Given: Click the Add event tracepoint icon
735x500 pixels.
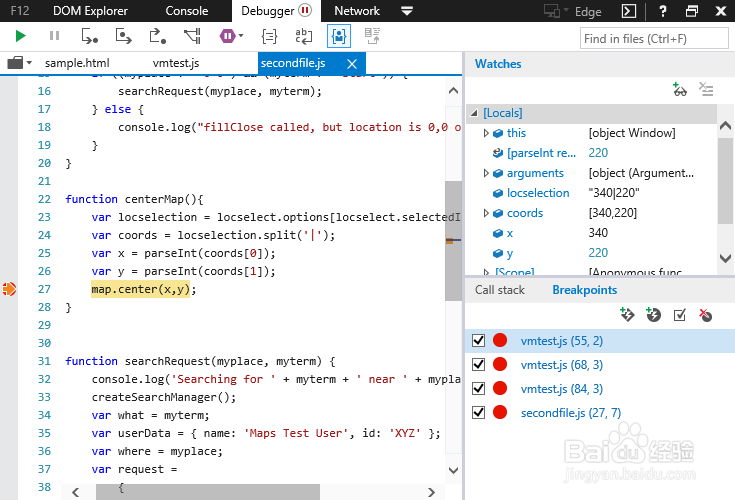Looking at the screenshot, I should pyautogui.click(x=653, y=314).
